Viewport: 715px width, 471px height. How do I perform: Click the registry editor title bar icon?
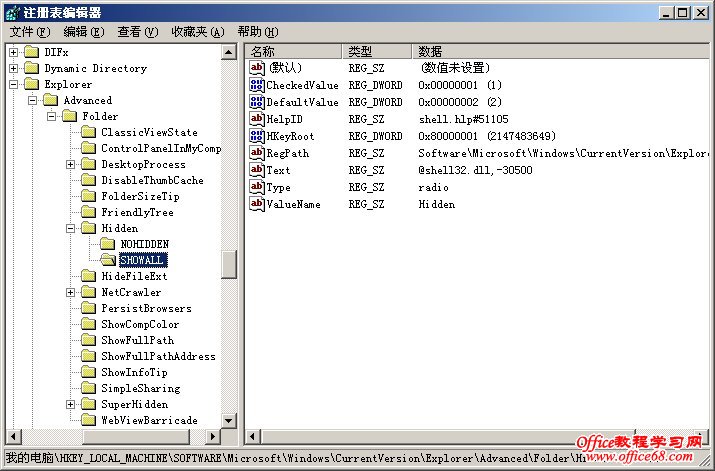click(13, 12)
